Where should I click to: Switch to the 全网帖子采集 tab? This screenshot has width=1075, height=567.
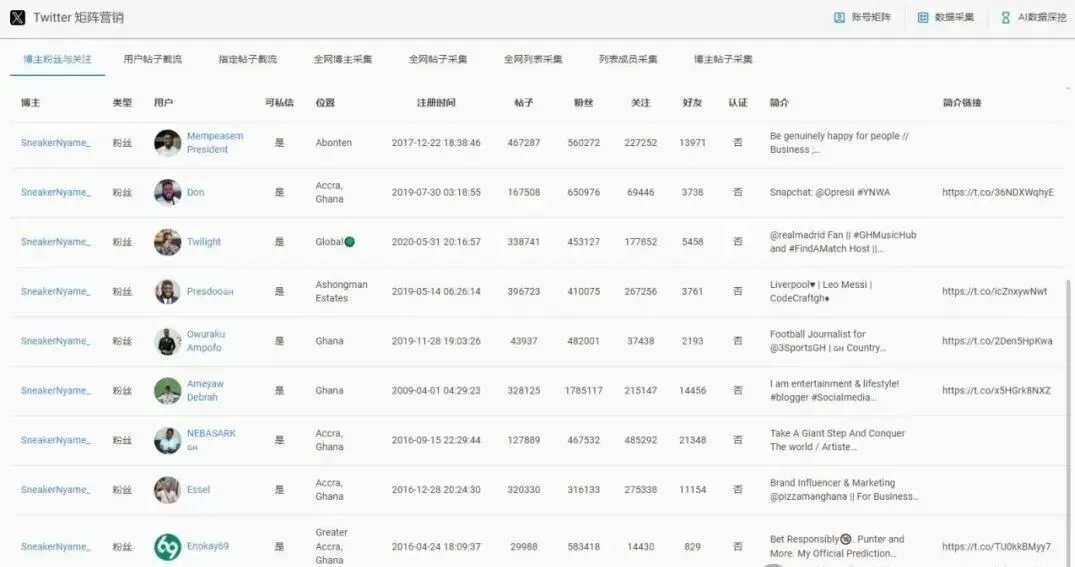click(438, 59)
